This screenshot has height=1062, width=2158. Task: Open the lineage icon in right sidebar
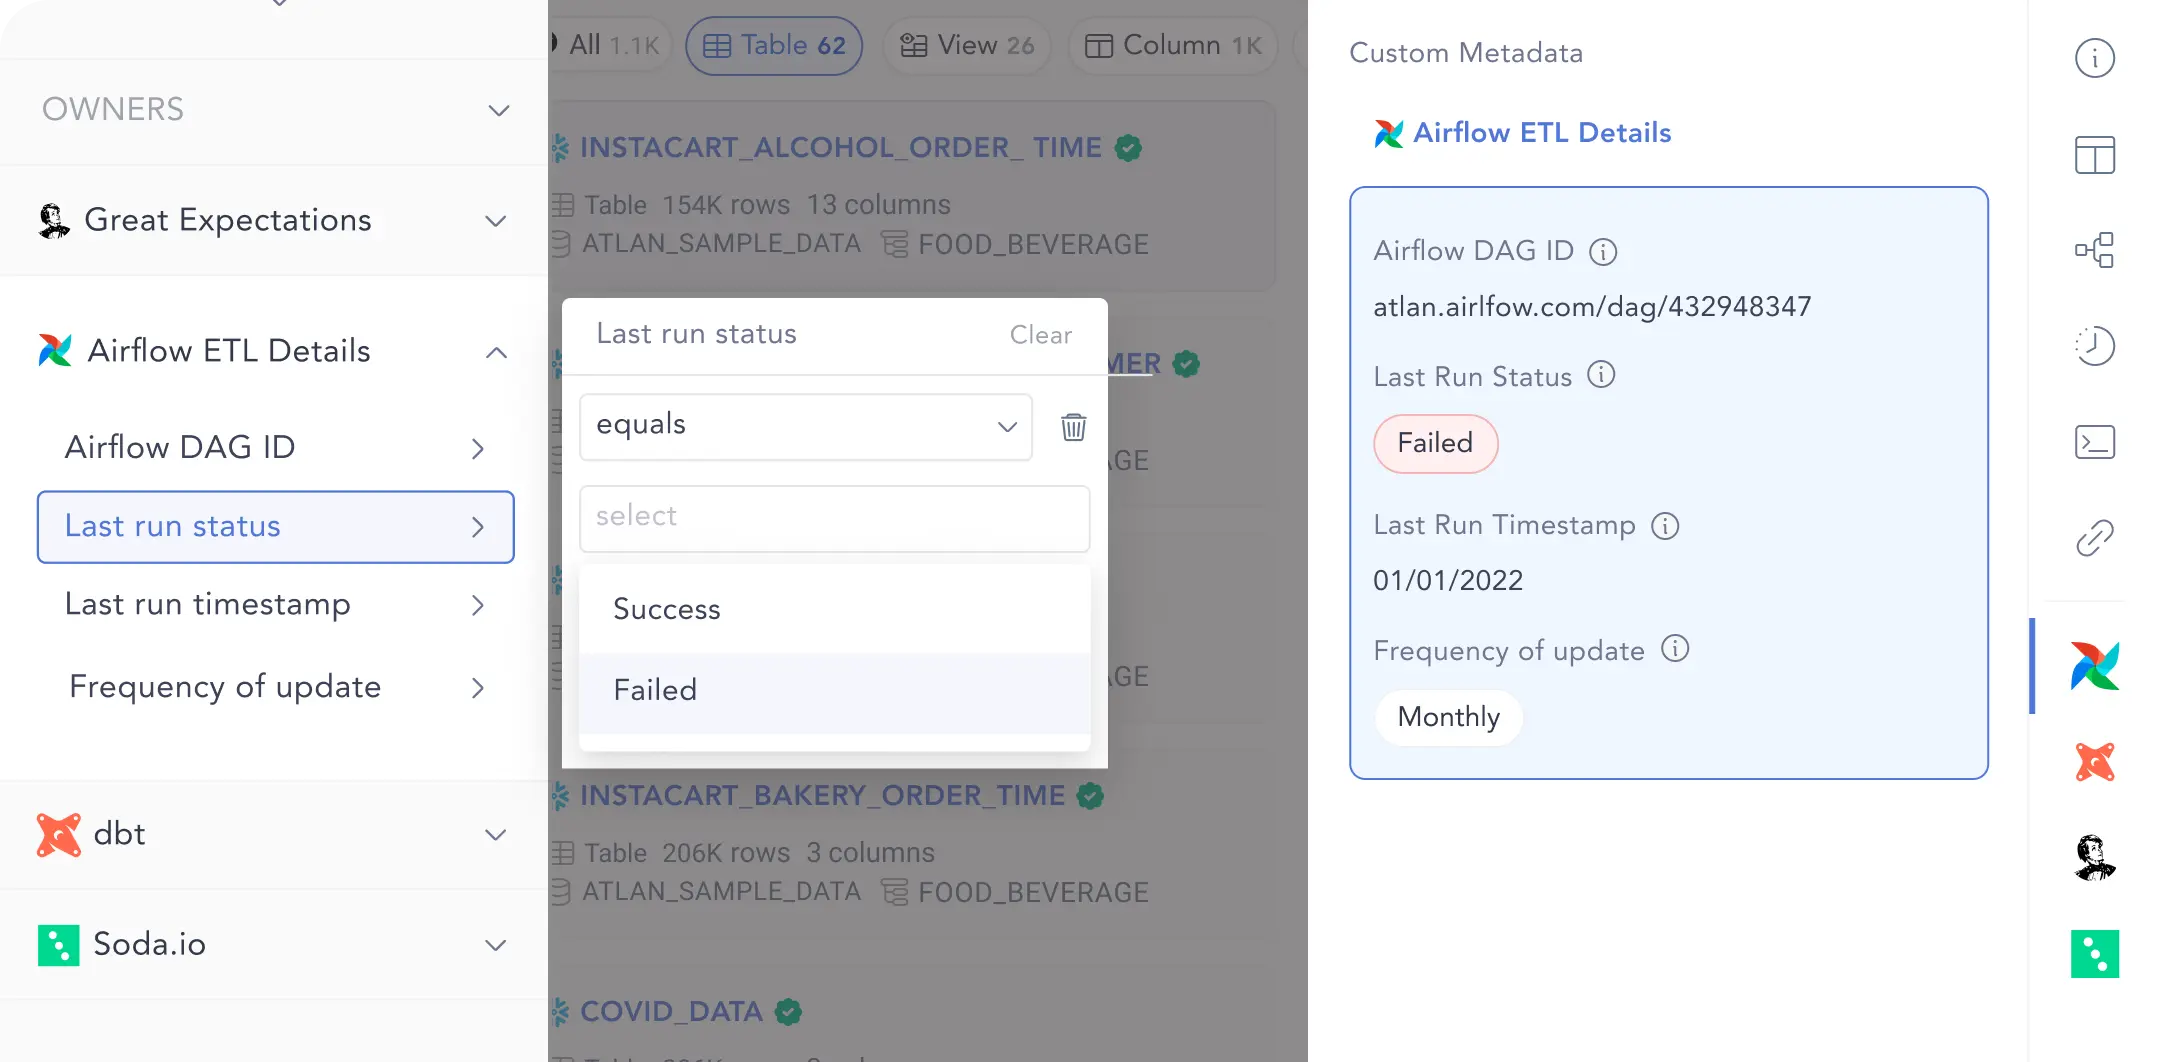[2094, 250]
